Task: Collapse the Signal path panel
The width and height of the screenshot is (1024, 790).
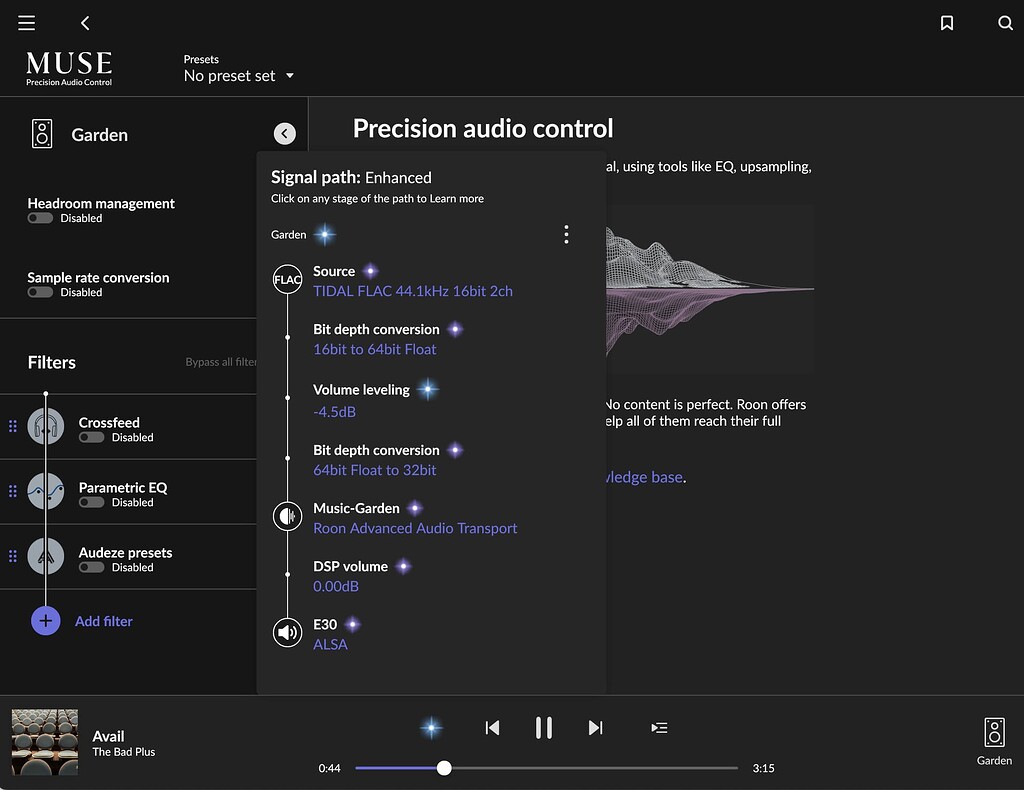Action: coord(284,133)
